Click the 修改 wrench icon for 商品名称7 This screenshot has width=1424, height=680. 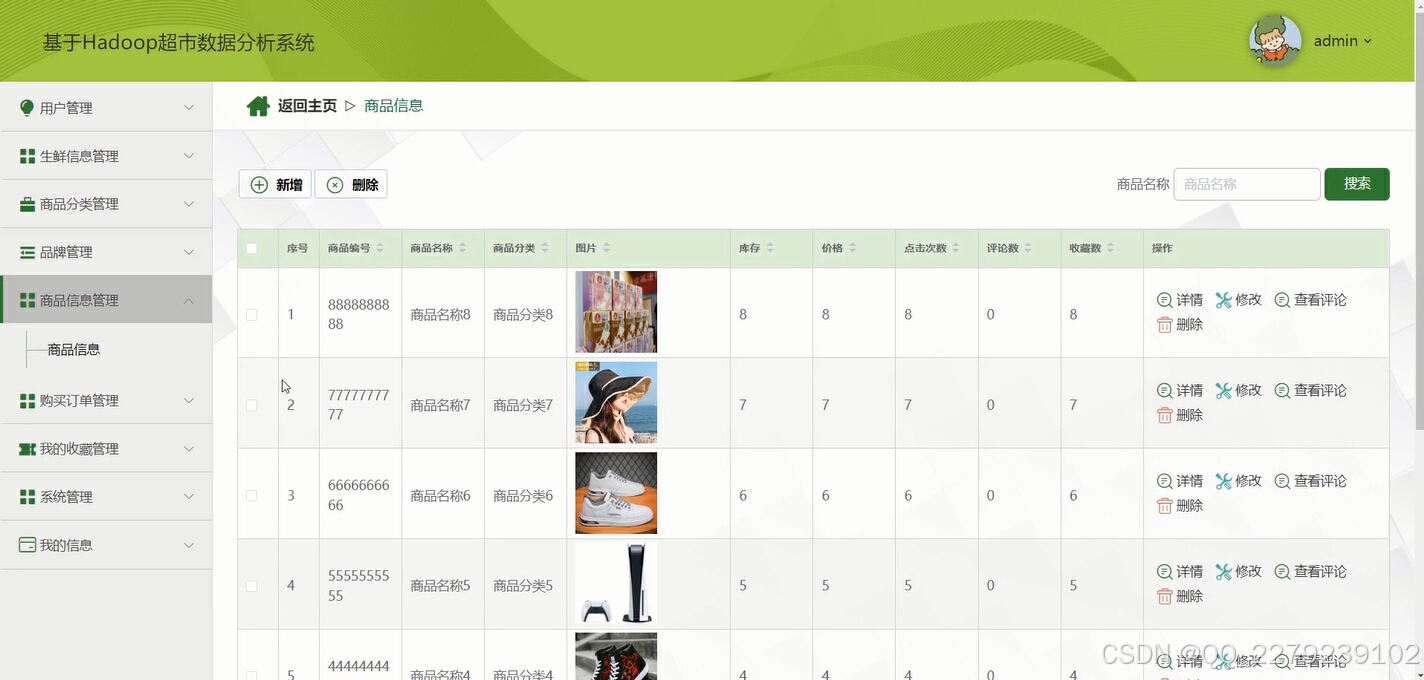[x=1223, y=391]
